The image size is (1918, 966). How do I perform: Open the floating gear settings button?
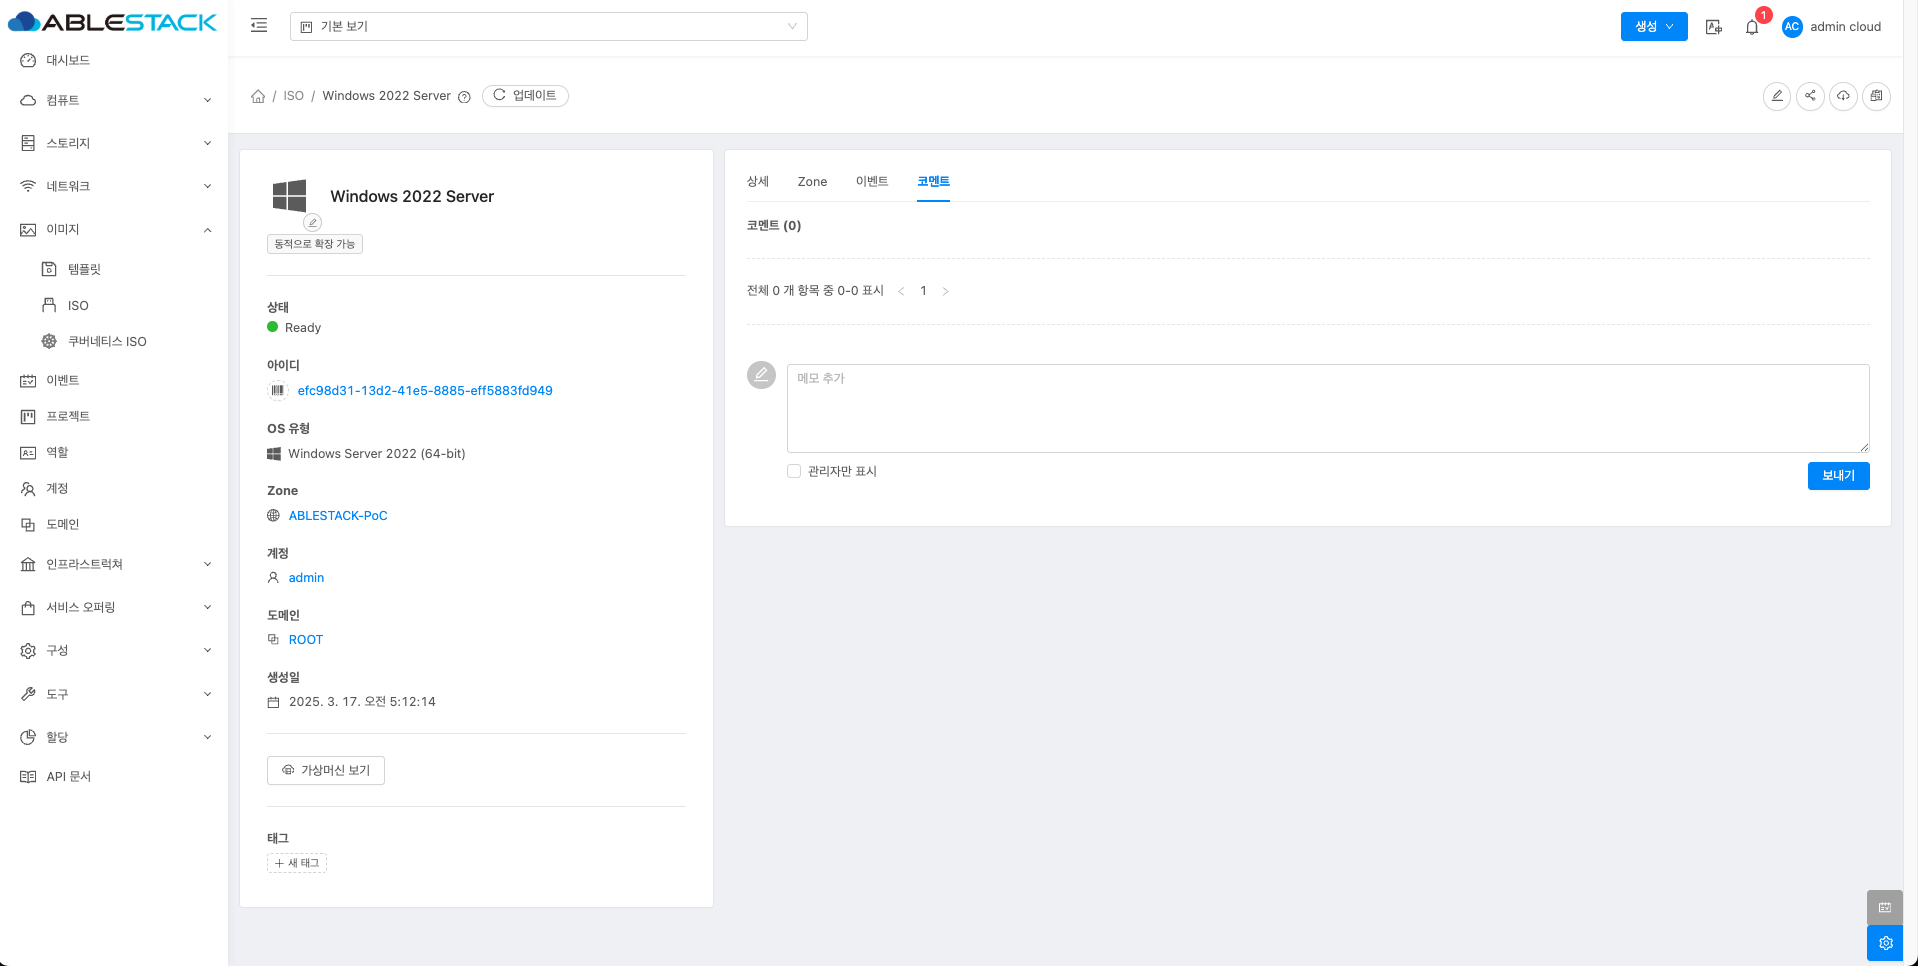click(1885, 943)
